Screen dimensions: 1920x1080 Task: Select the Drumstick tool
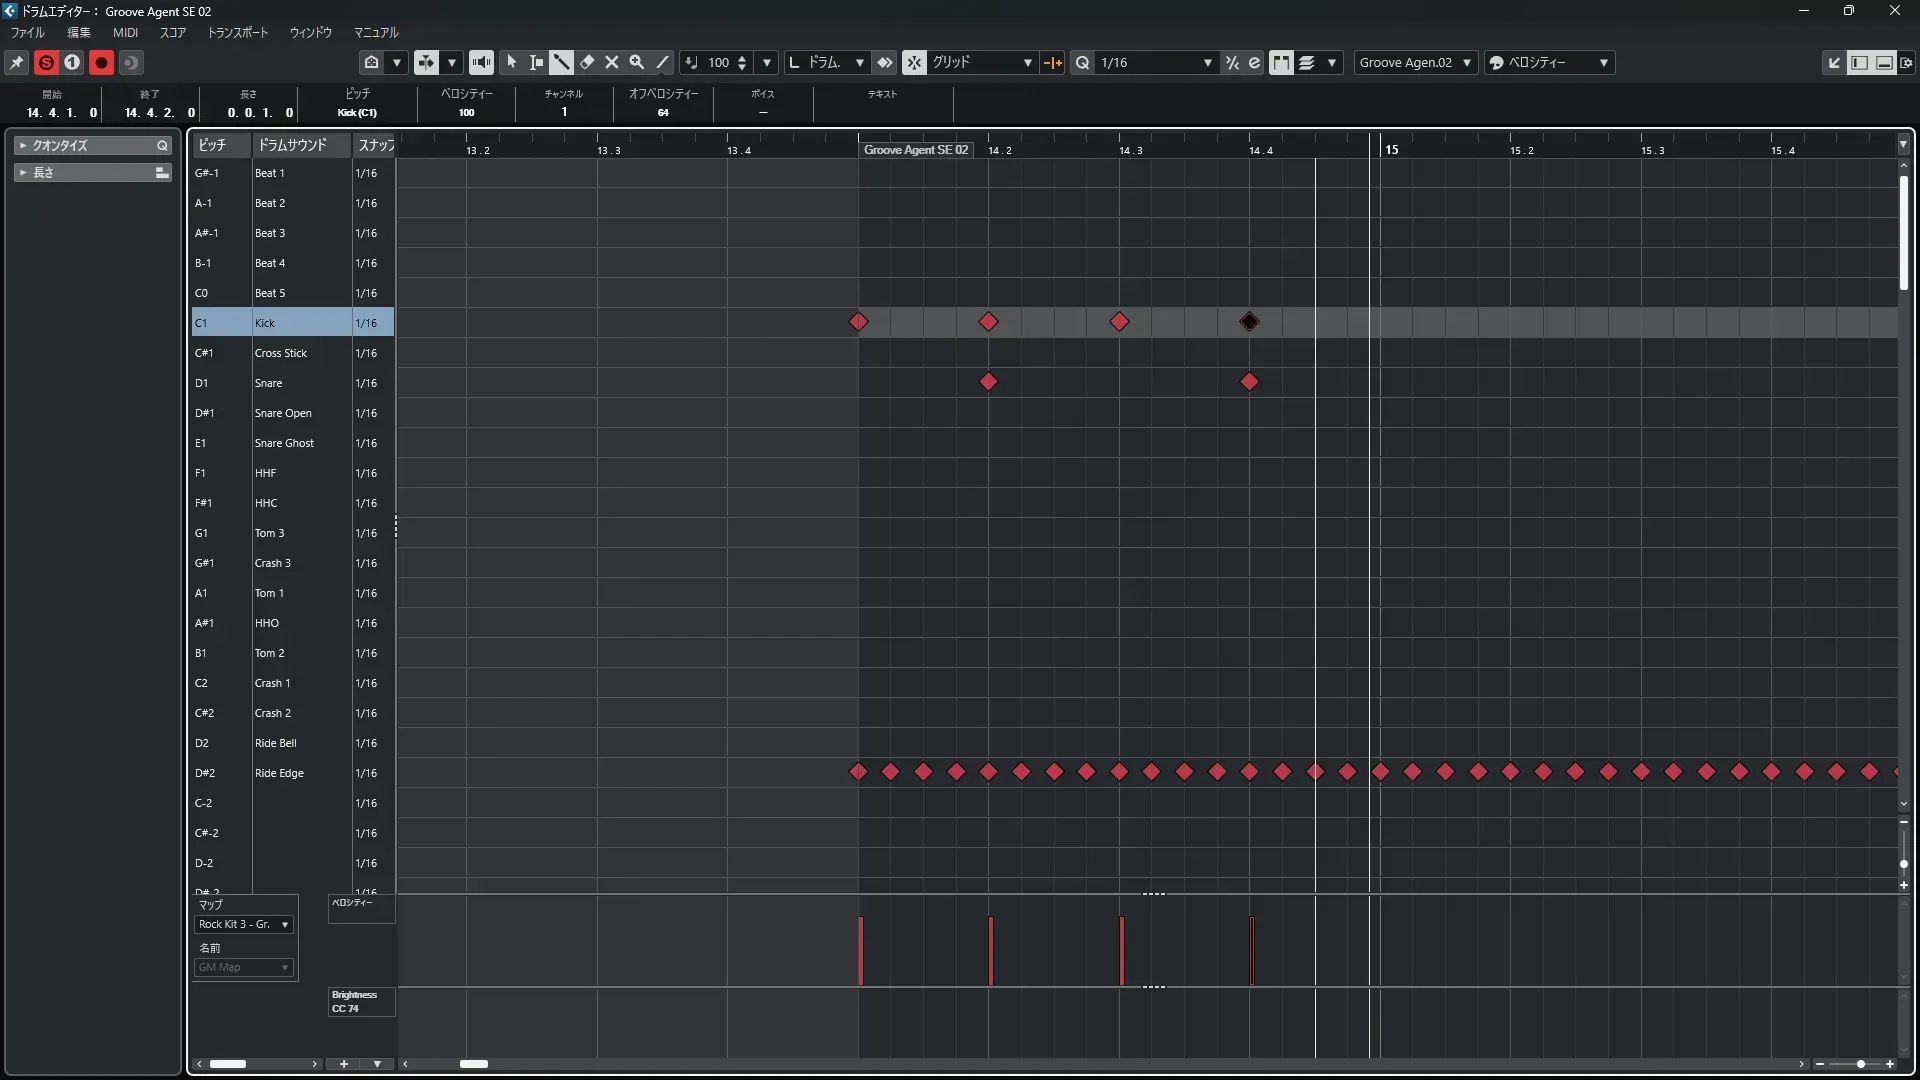[562, 62]
